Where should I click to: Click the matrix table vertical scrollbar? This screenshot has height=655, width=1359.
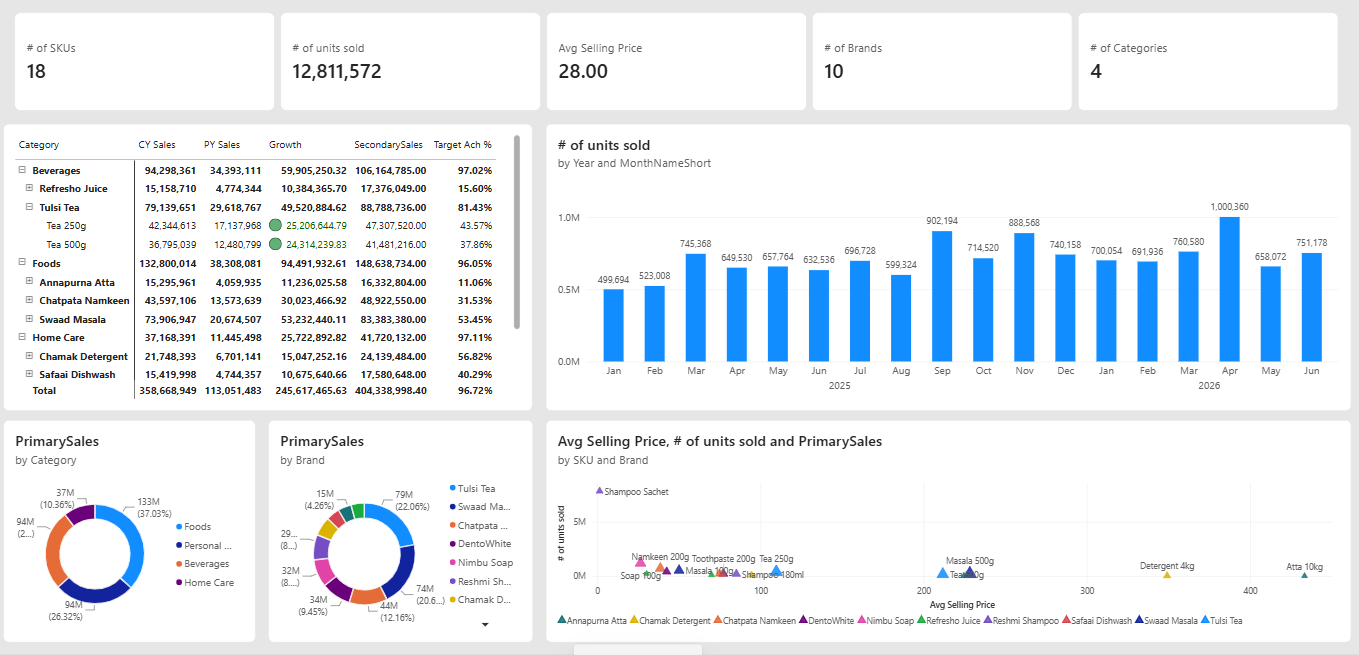click(x=517, y=232)
